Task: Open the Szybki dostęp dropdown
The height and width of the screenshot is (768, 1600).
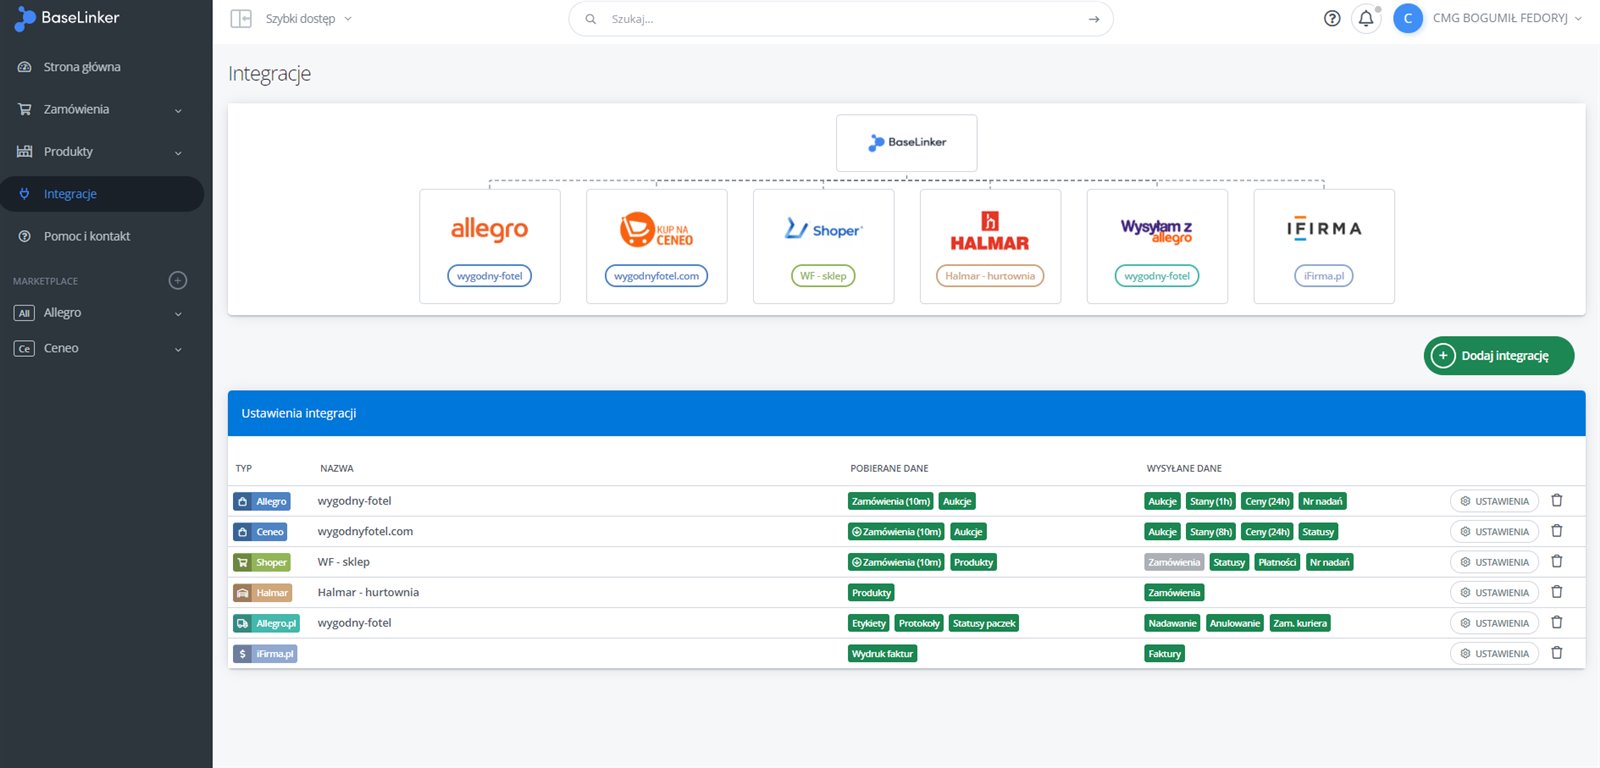Action: point(308,19)
